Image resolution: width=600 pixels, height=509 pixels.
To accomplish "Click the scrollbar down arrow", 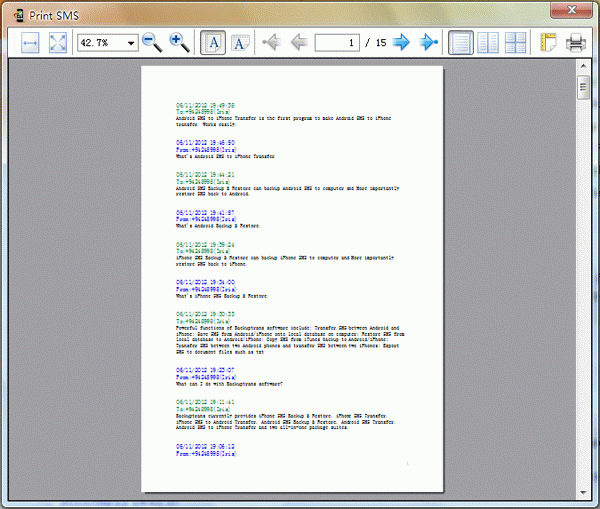I will (583, 493).
